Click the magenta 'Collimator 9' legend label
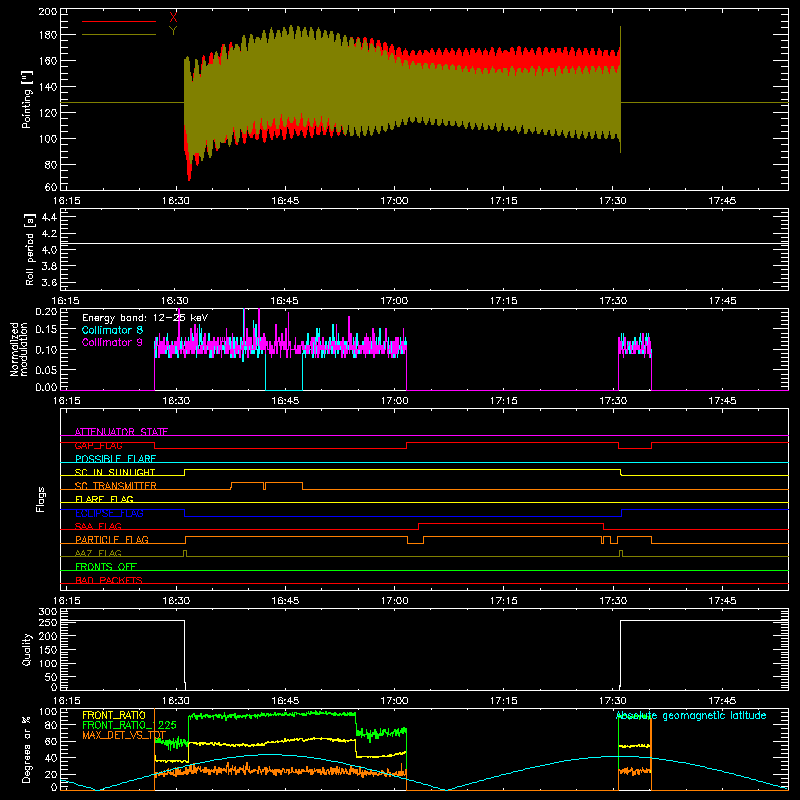 tap(112, 342)
